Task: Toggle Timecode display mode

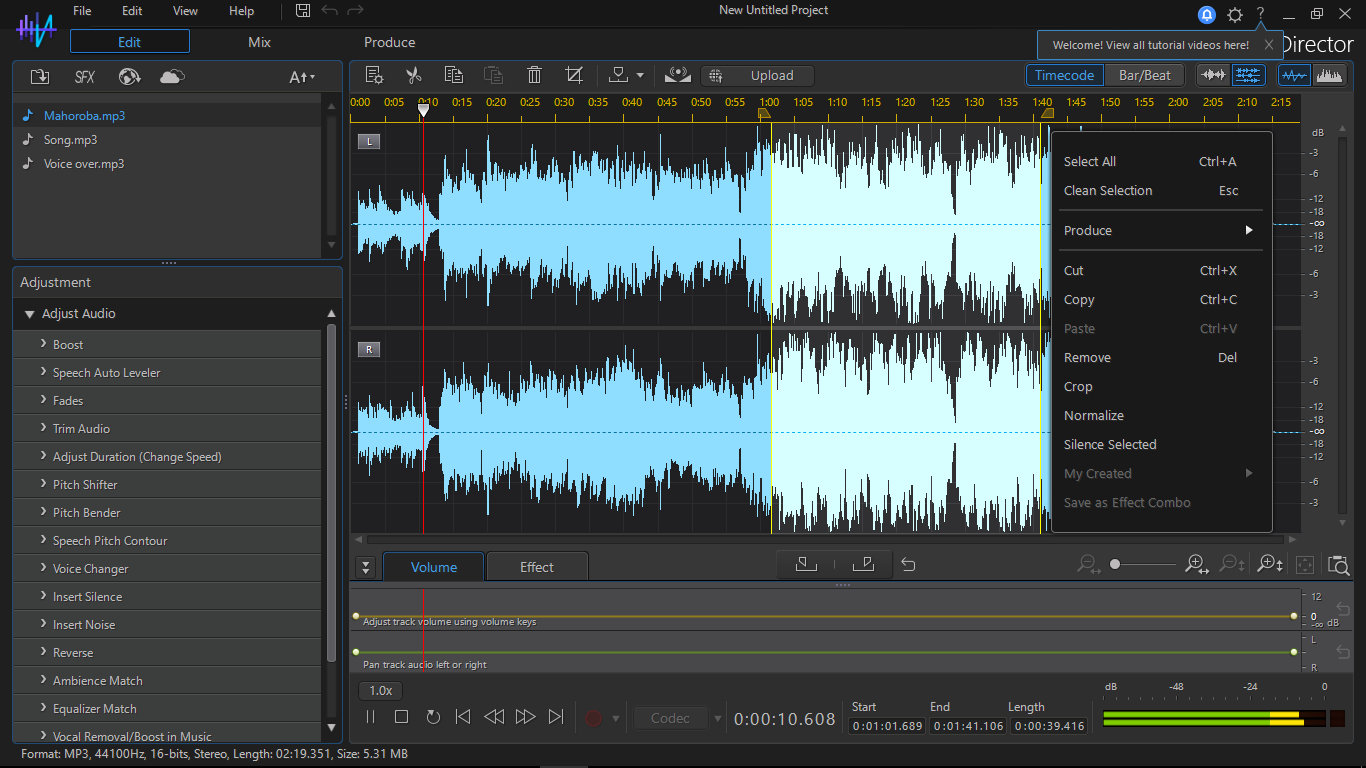Action: point(1064,76)
